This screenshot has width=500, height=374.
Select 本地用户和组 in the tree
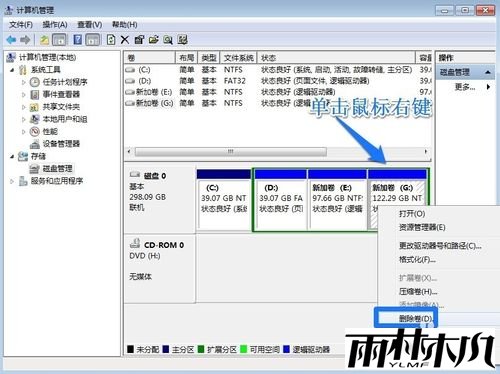click(65, 119)
